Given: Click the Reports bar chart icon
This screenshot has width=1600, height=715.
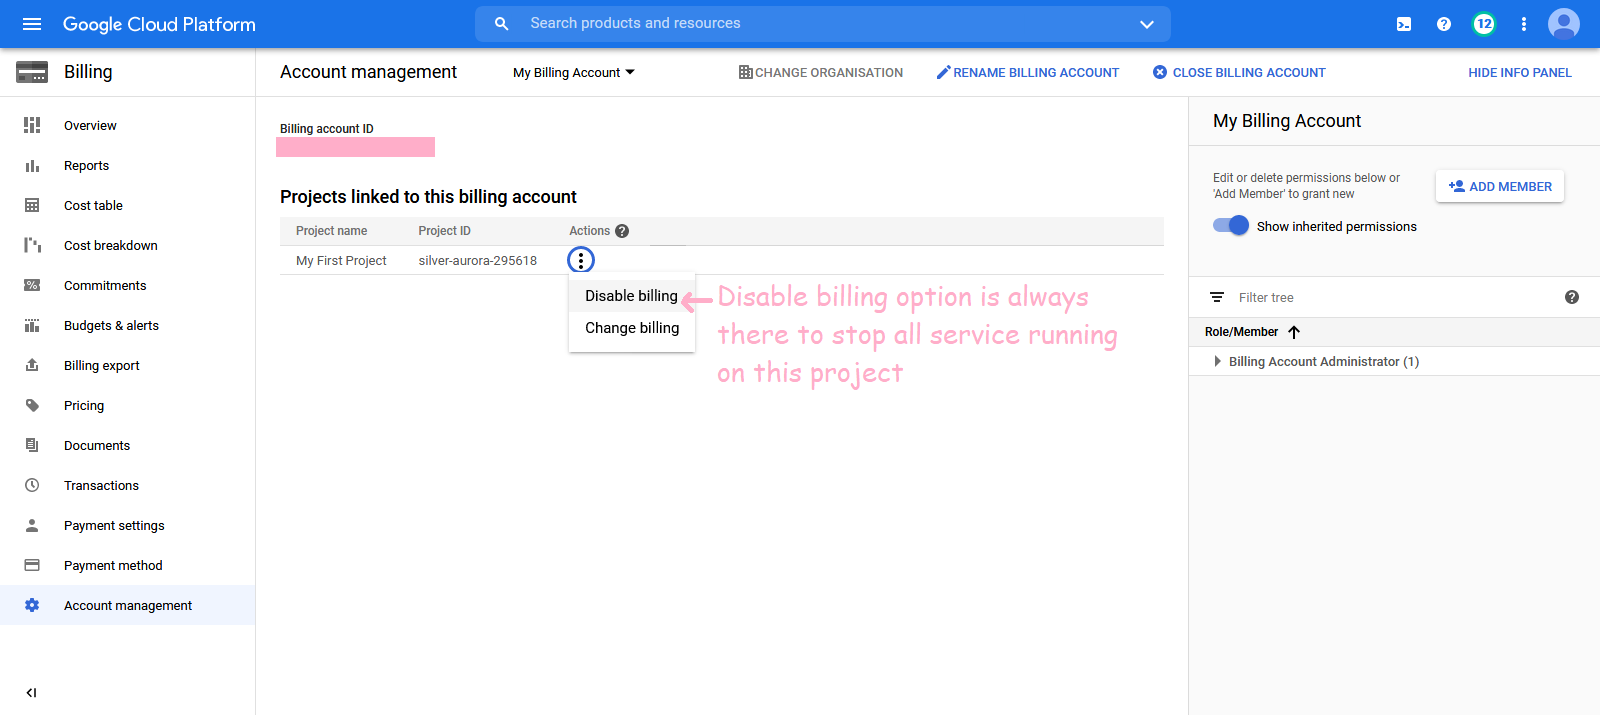Looking at the screenshot, I should point(32,165).
